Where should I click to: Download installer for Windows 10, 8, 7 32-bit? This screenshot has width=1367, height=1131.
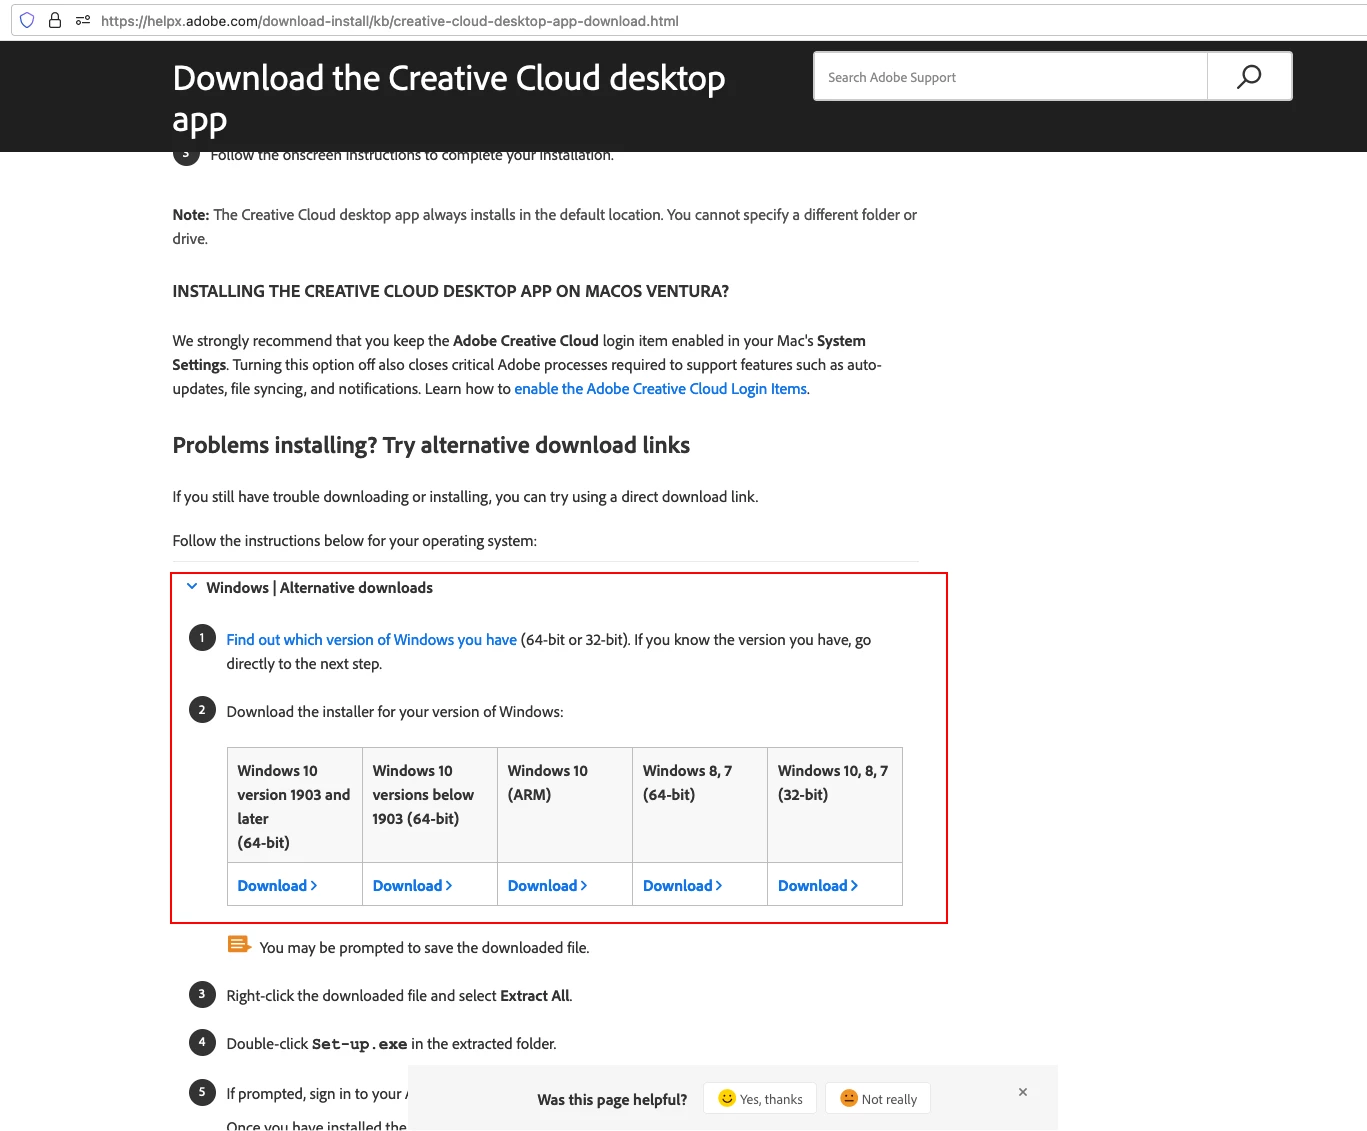(817, 886)
